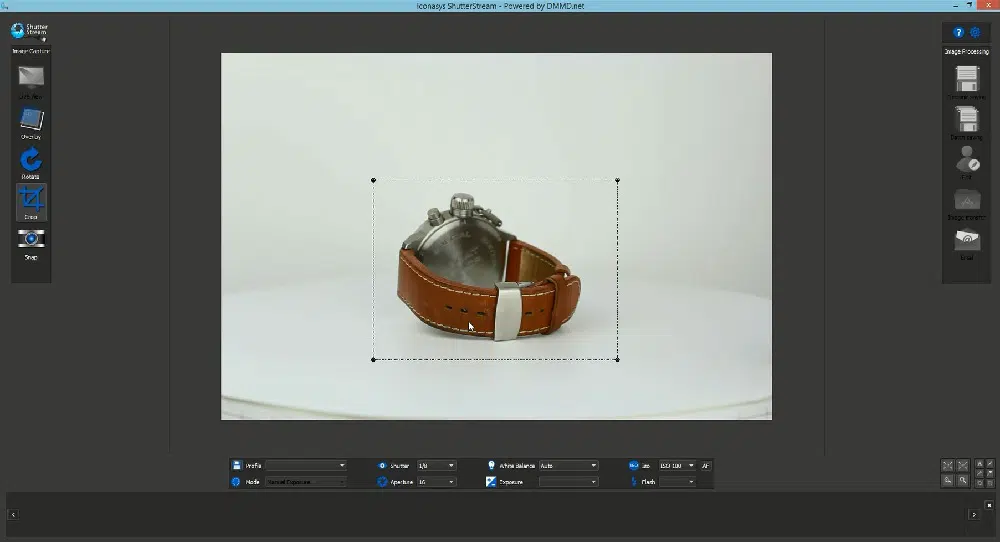Click the top-left crop selection handle
1000x542 pixels.
[374, 181]
